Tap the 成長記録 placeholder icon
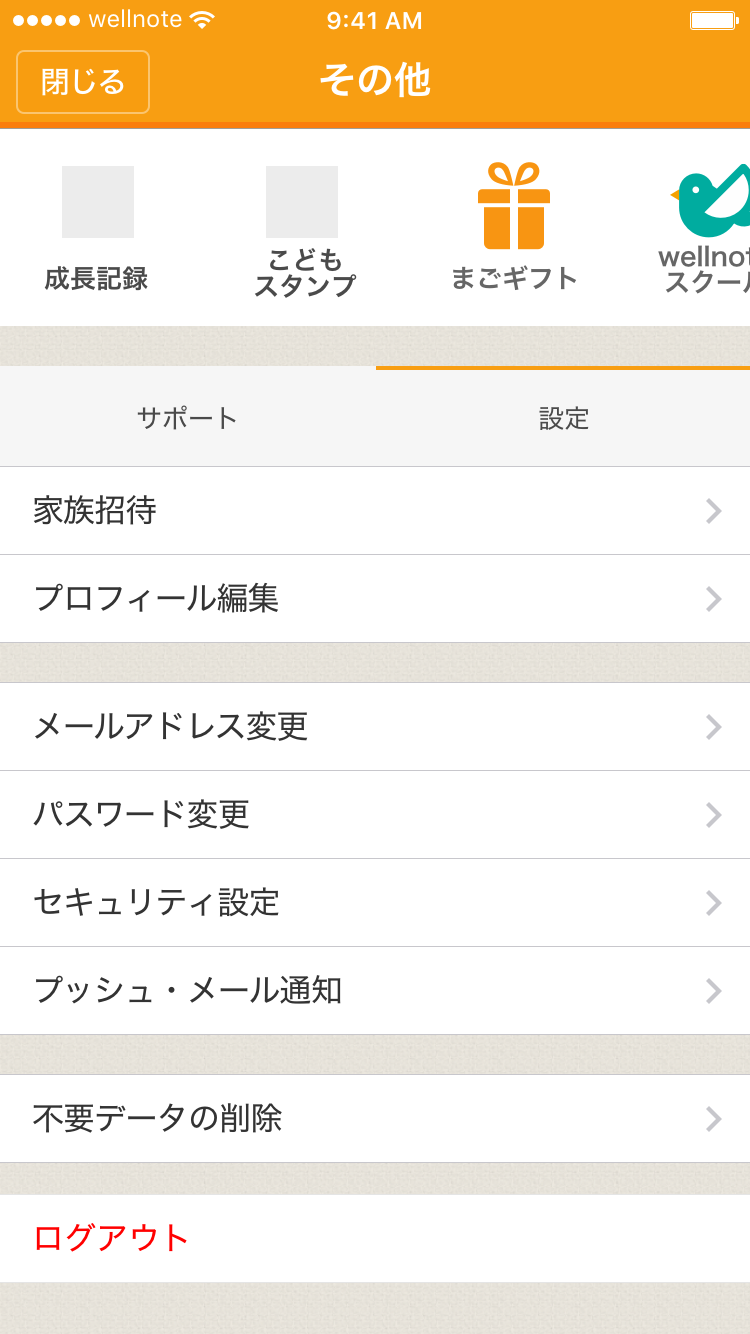This screenshot has width=750, height=1334. coord(98,202)
